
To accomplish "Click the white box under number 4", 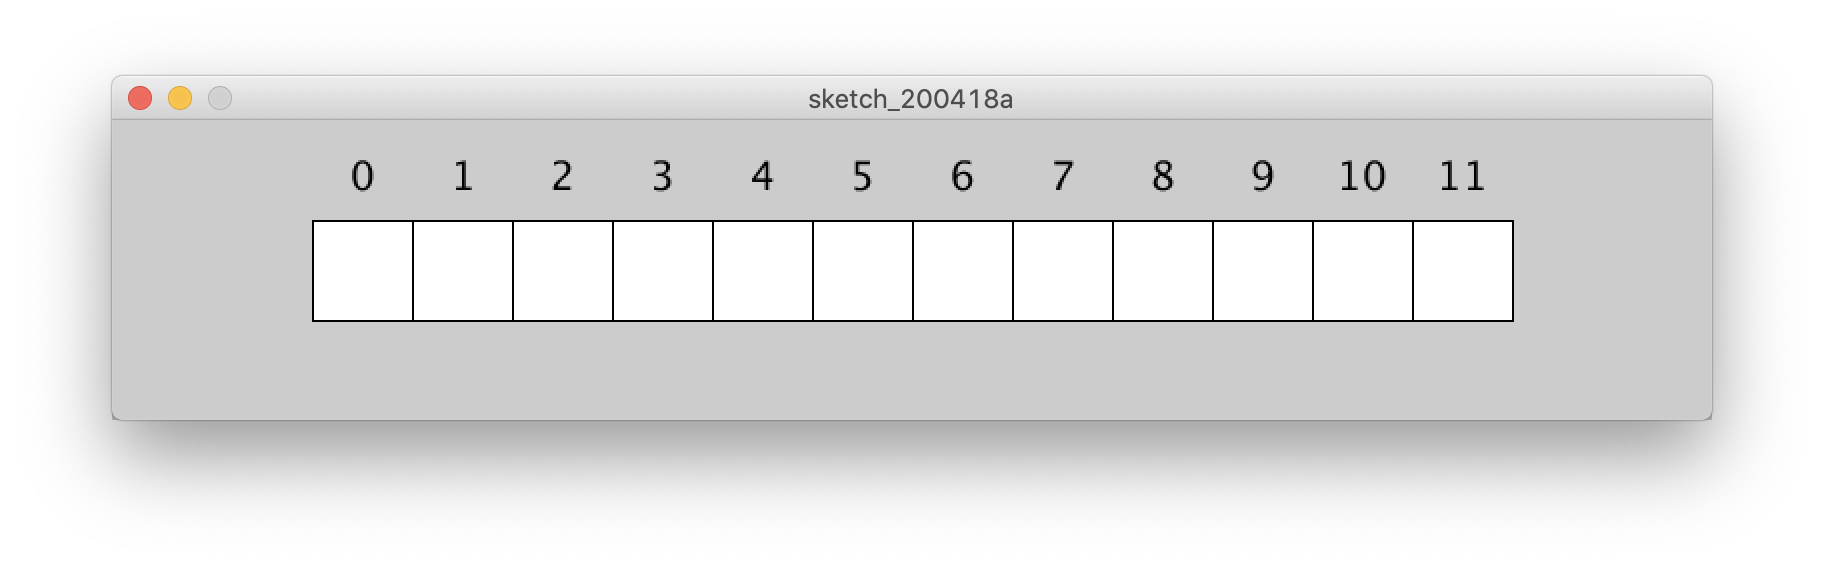I will 763,271.
